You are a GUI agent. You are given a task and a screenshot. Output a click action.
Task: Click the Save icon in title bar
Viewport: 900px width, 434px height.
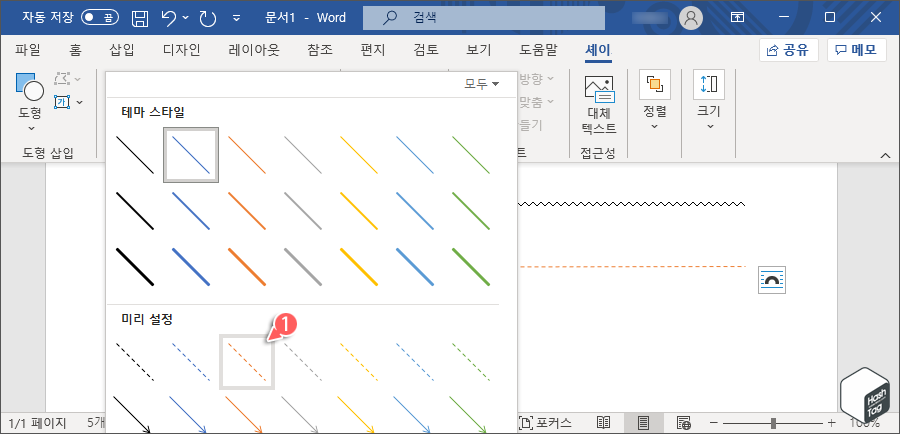point(139,18)
